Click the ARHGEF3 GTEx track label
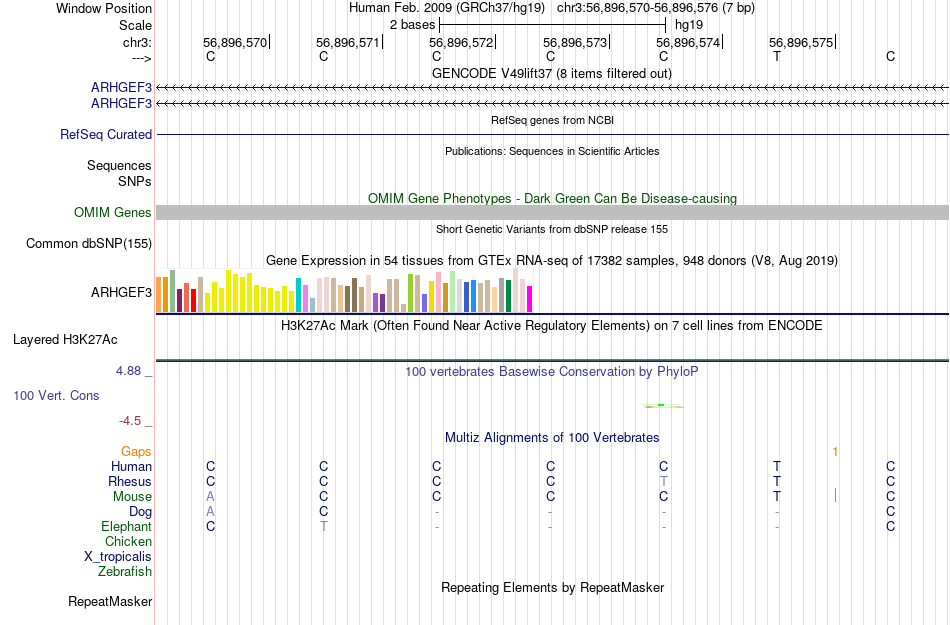Viewport: 950px width, 625px height. click(121, 293)
